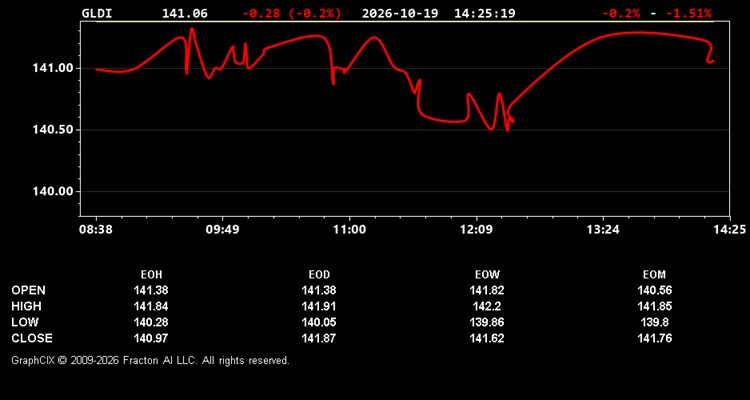This screenshot has height=400, width=750.
Task: Click the GraphCIX copyright notice
Action: (x=150, y=360)
